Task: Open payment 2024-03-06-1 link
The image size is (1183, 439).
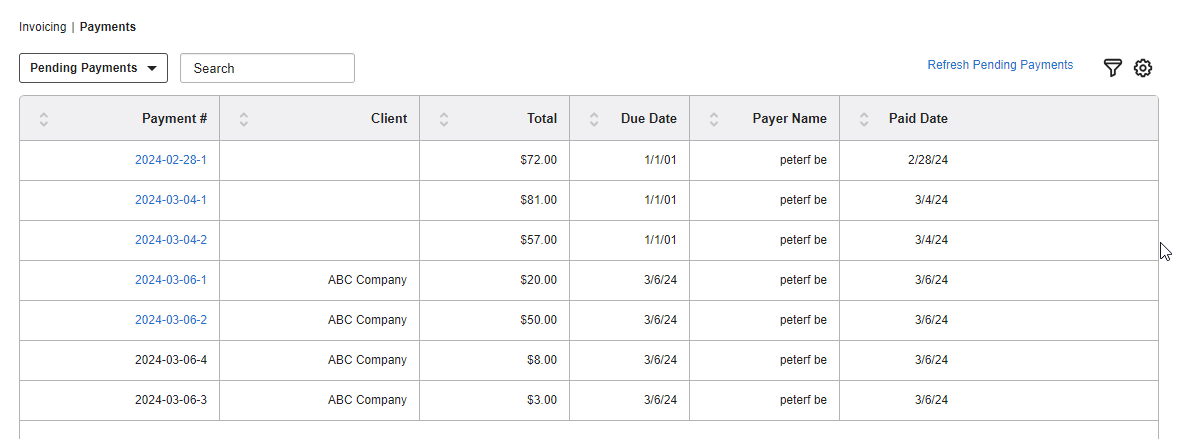Action: pos(171,280)
